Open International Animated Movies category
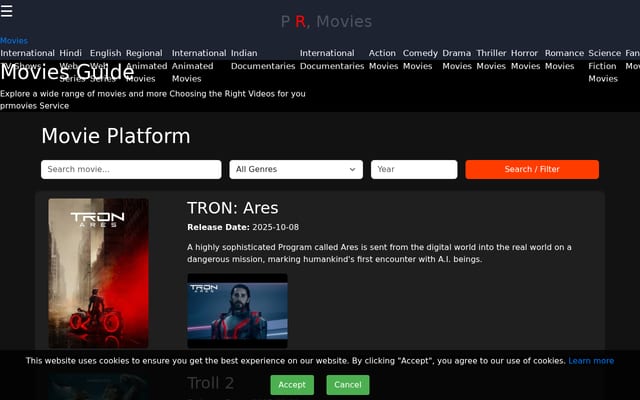This screenshot has width=640, height=400. 199,66
